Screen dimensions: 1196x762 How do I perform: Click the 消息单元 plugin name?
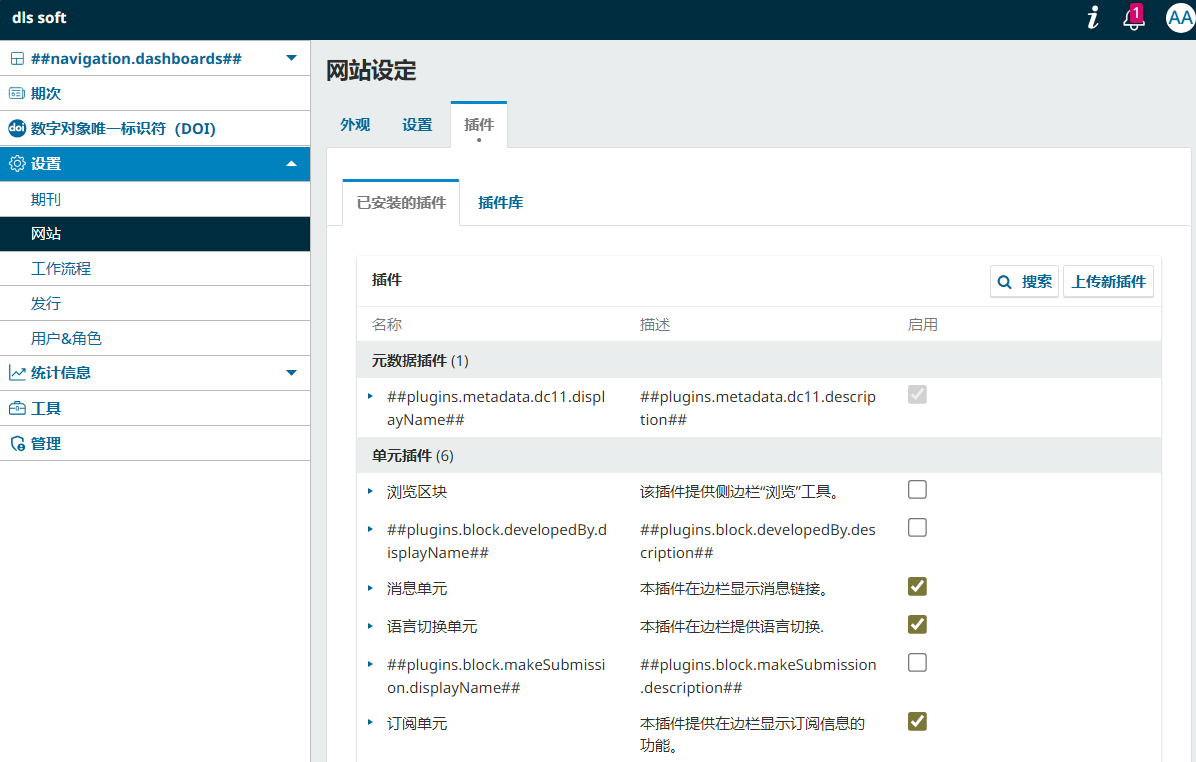[416, 589]
